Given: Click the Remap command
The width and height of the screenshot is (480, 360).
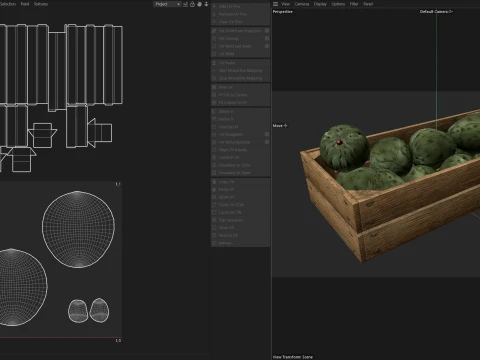Looking at the screenshot, I should pos(240,243).
